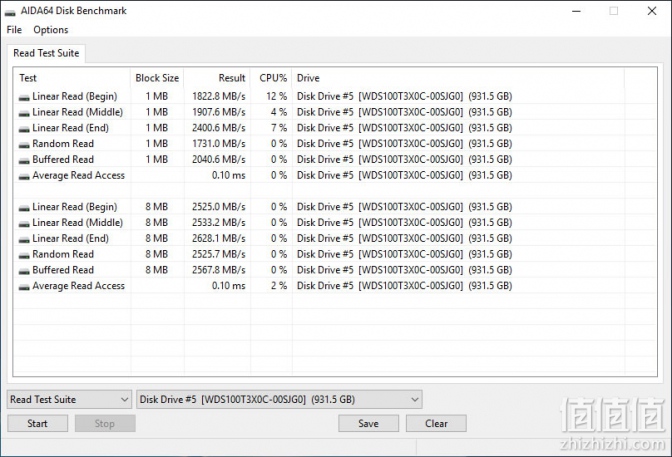Click the 12 % CPU value
672x457 pixels.
pos(276,96)
